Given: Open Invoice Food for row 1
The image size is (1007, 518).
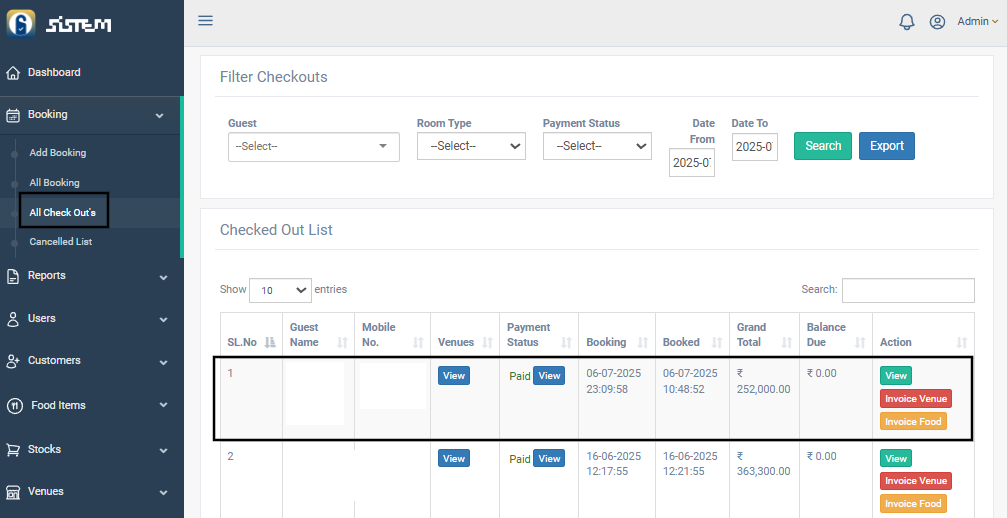Looking at the screenshot, I should [913, 422].
